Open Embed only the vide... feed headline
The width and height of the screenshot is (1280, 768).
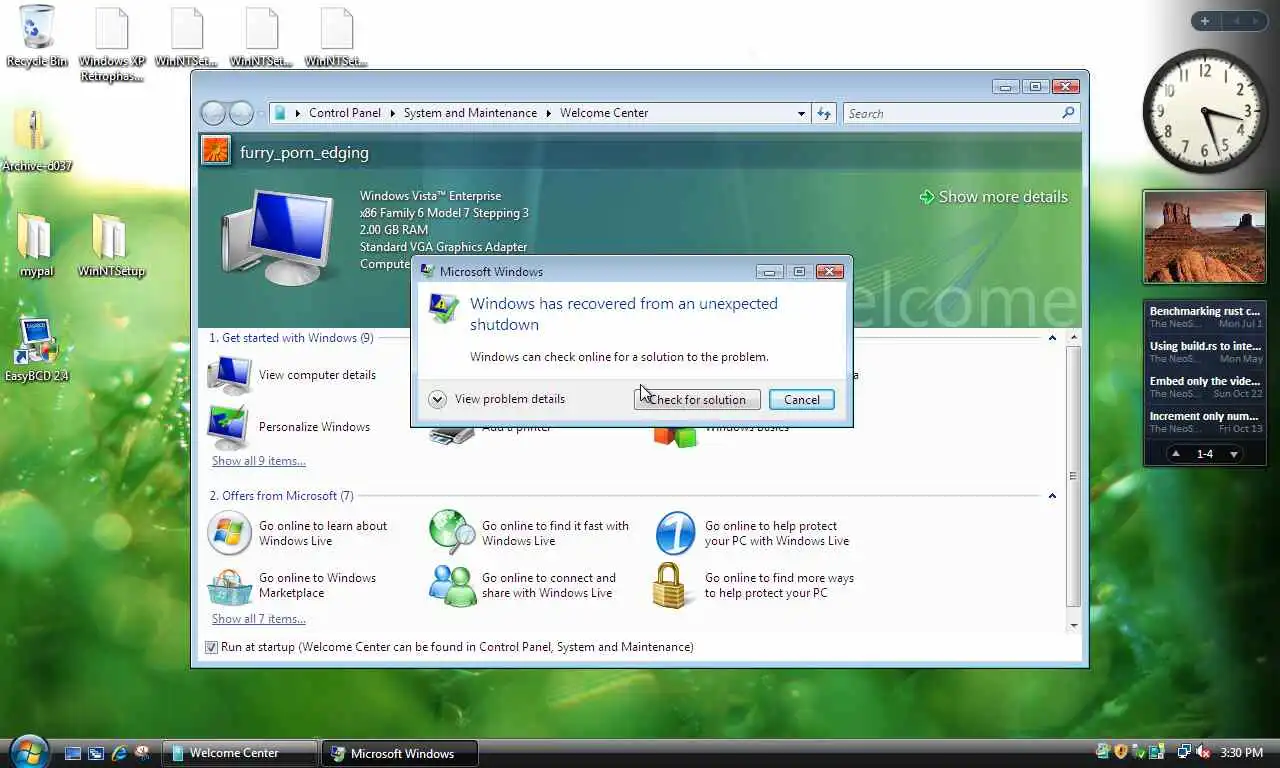(x=1205, y=387)
